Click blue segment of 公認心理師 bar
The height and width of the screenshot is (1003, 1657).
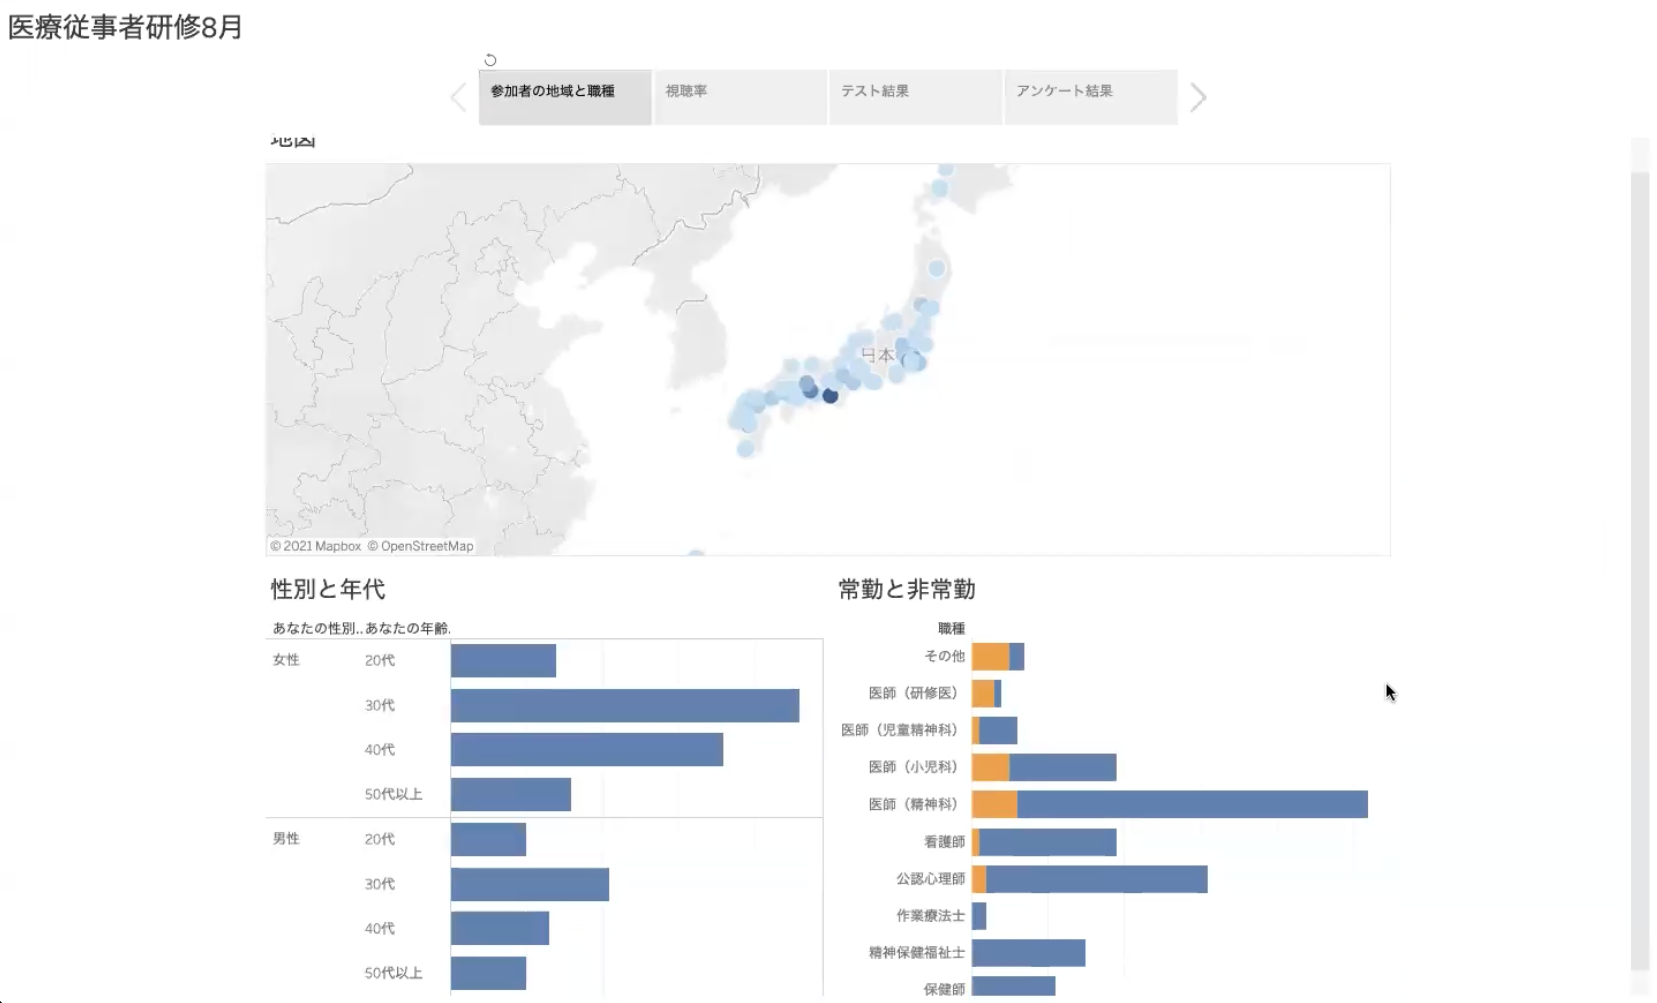point(1096,879)
